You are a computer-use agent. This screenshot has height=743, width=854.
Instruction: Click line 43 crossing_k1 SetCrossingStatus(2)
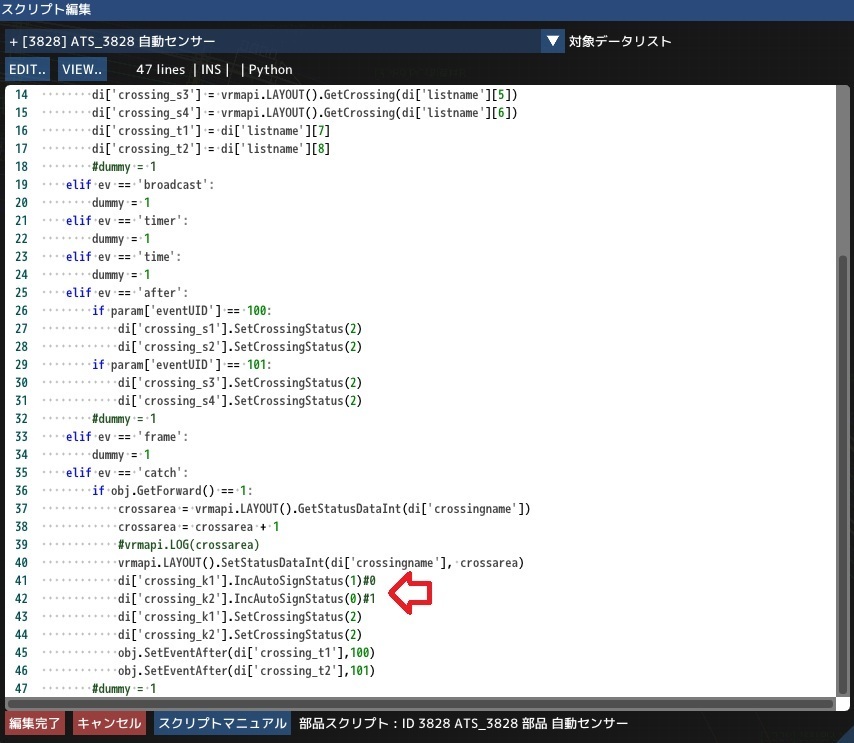click(x=240, y=616)
